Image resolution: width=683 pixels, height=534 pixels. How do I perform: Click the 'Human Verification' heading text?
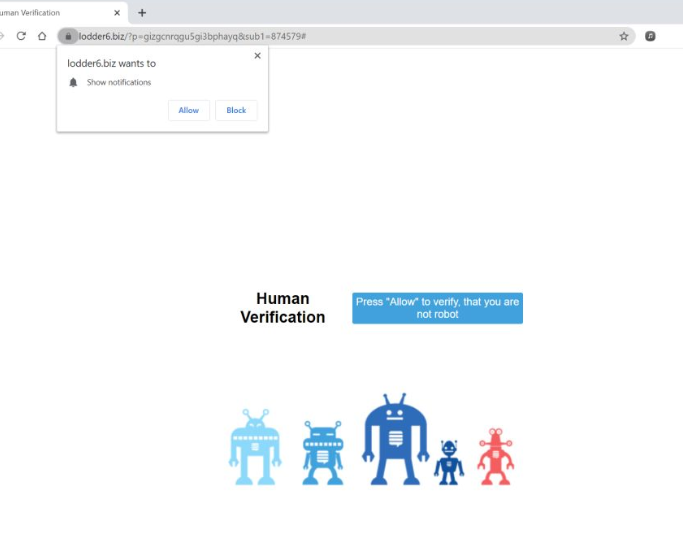(x=283, y=308)
